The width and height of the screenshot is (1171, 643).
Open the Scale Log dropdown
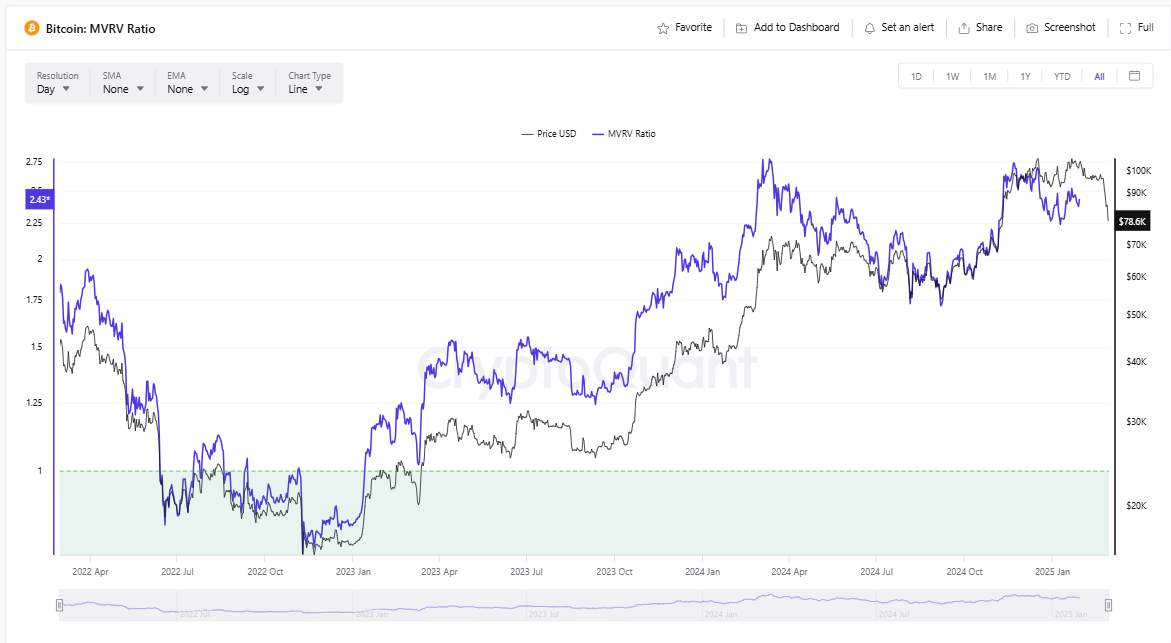249,83
